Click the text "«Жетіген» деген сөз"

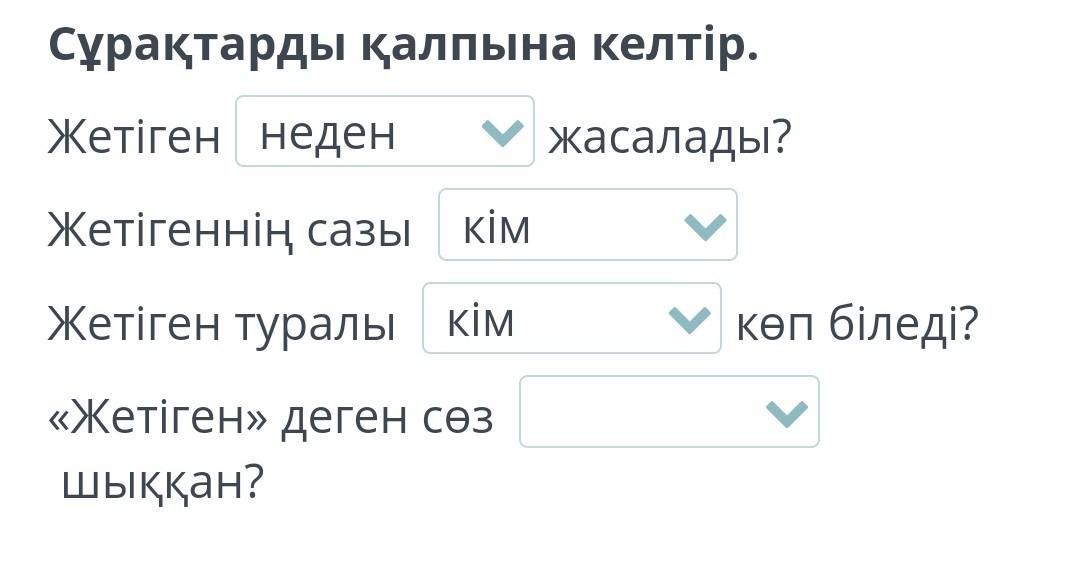(x=271, y=418)
